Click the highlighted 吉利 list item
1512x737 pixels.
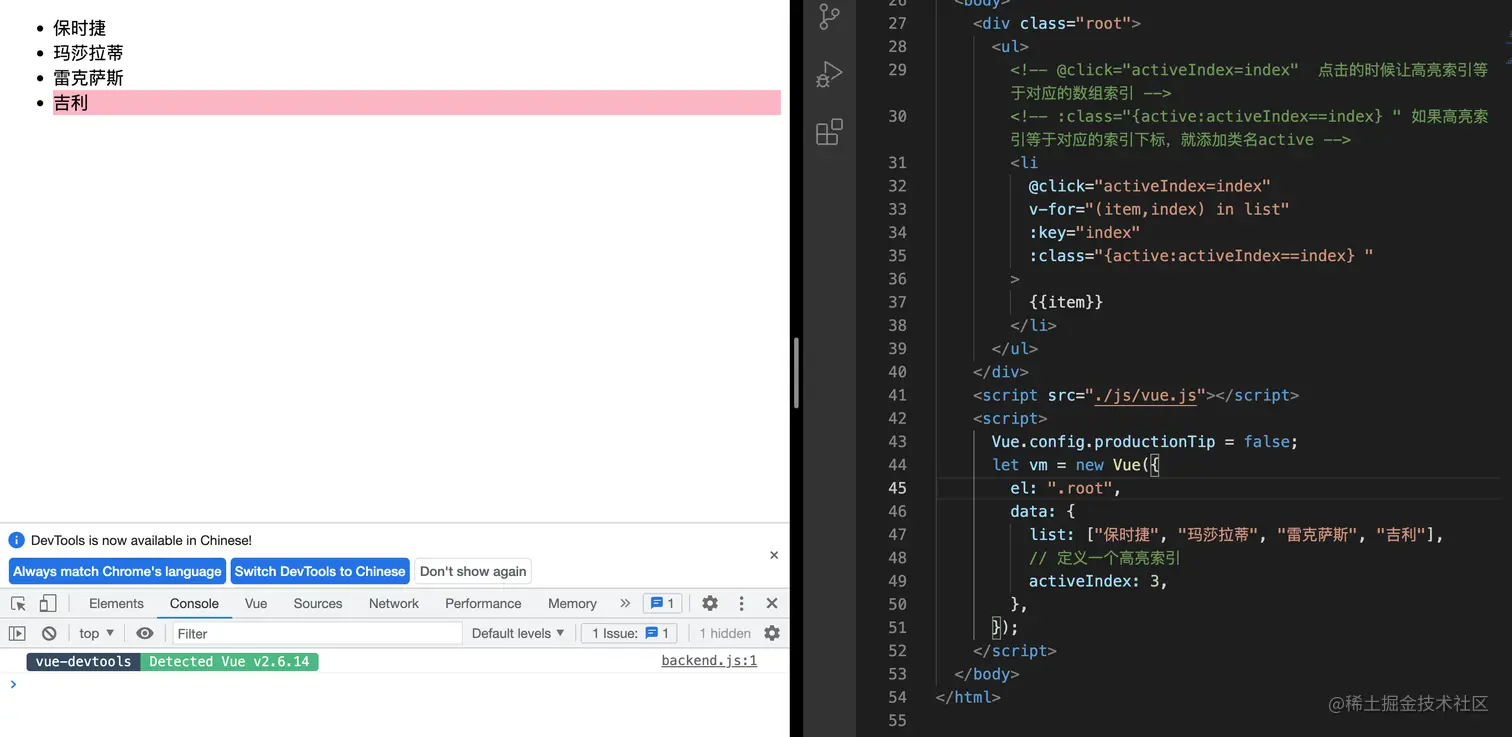coord(417,103)
